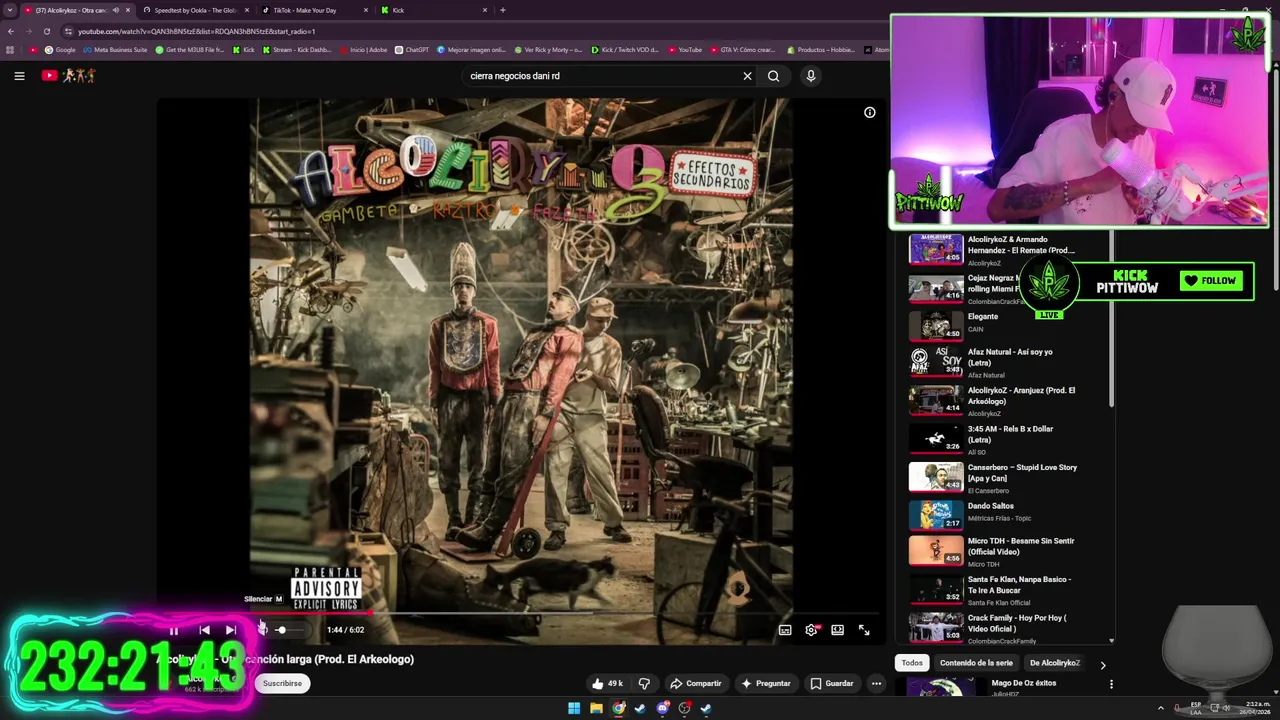Pause the playing video

173,630
